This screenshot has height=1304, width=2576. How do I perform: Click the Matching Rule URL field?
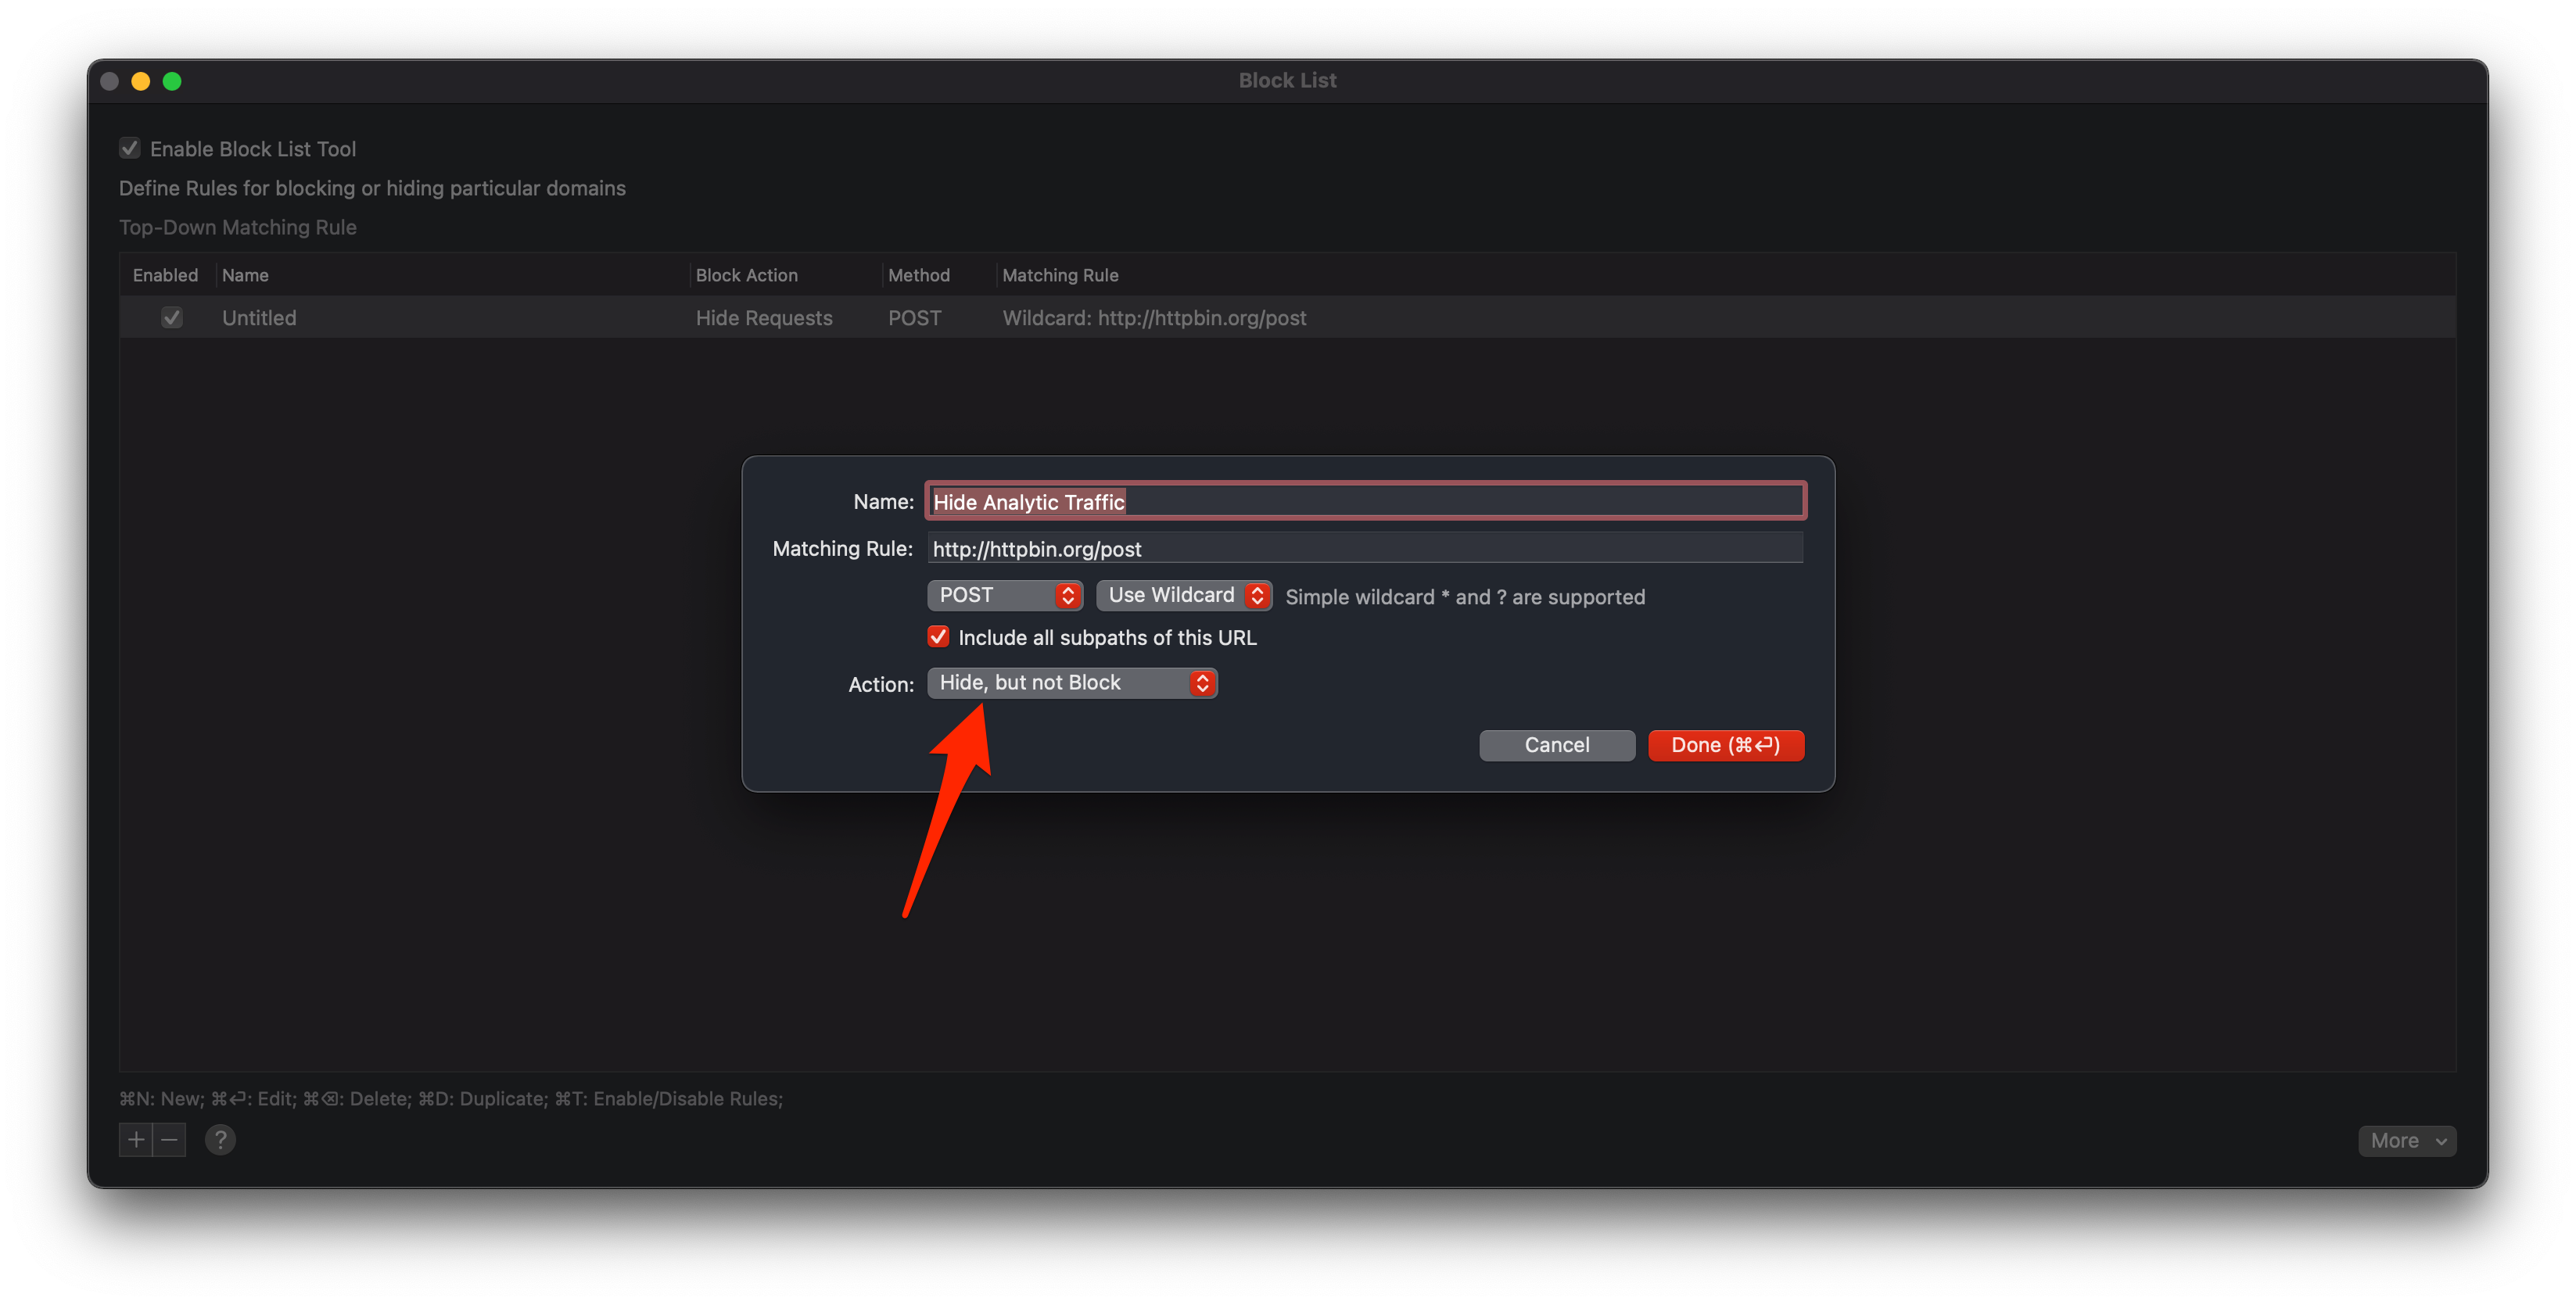[1364, 549]
